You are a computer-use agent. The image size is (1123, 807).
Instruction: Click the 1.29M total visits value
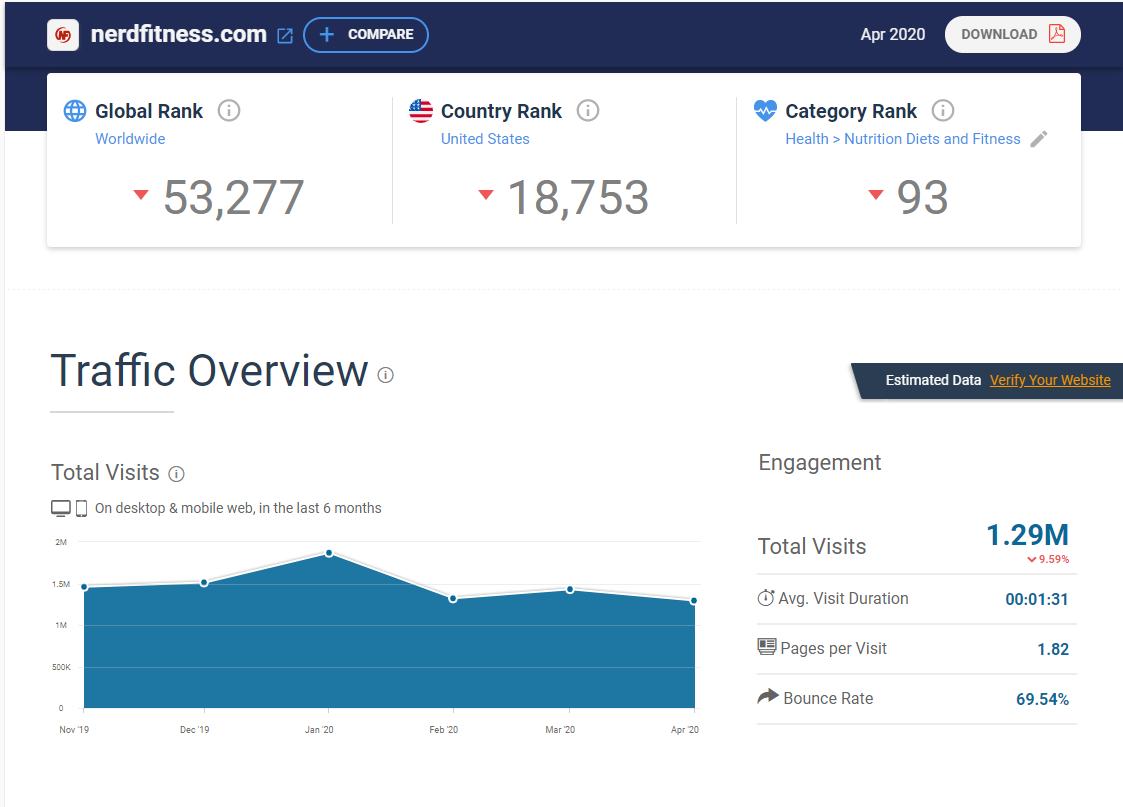[x=1027, y=535]
